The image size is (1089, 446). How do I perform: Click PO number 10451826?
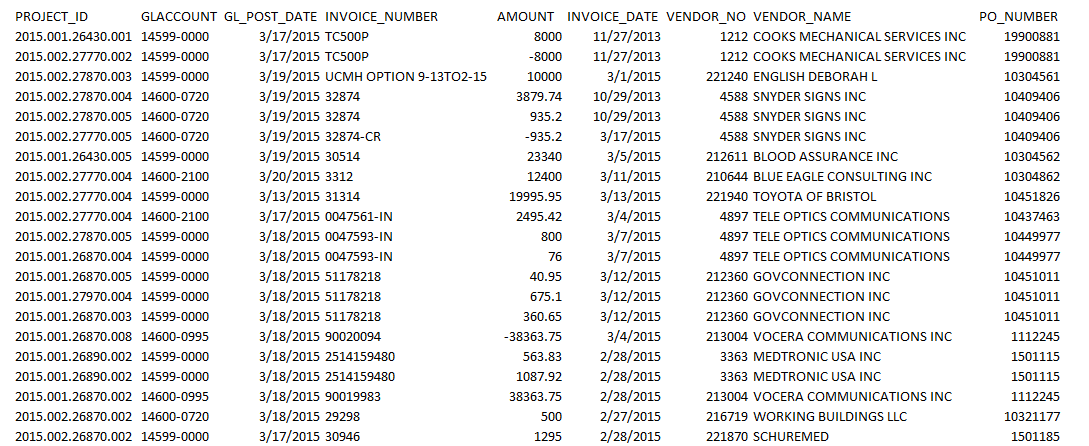pyautogui.click(x=1032, y=197)
